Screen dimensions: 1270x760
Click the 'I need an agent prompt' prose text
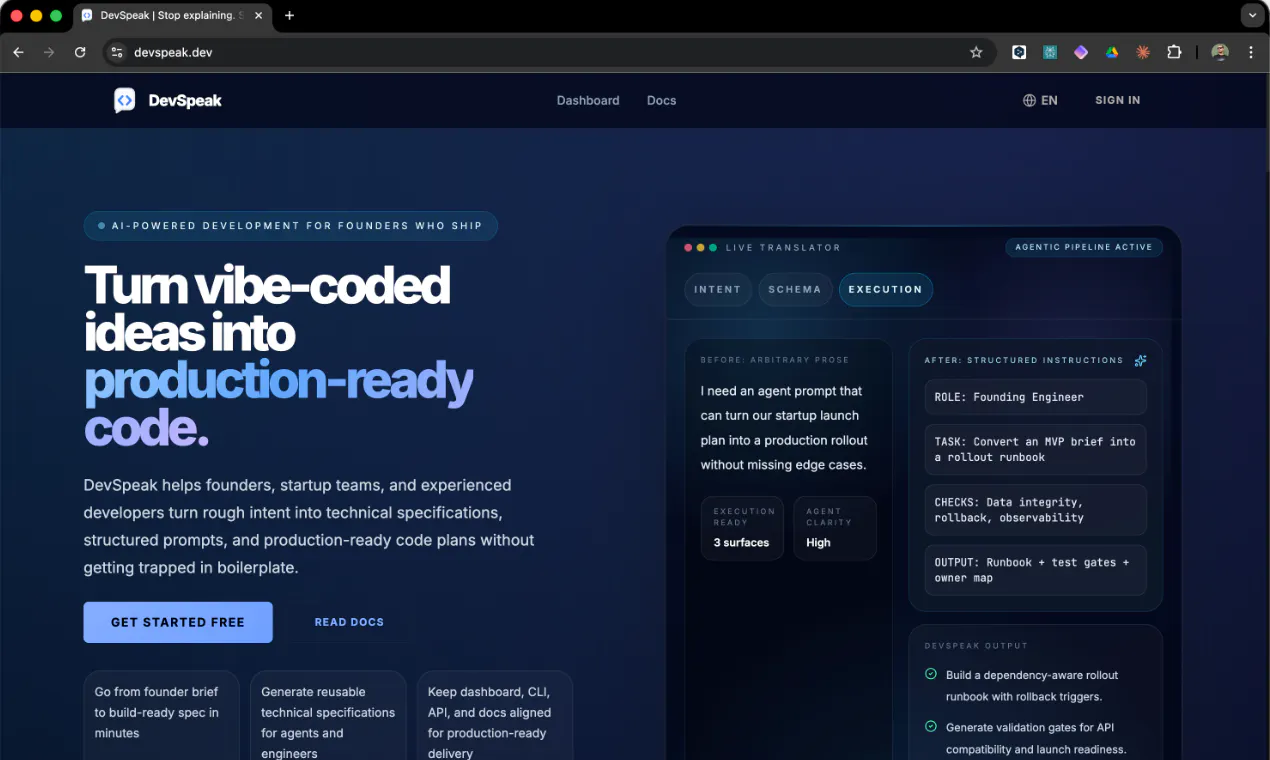pos(784,428)
